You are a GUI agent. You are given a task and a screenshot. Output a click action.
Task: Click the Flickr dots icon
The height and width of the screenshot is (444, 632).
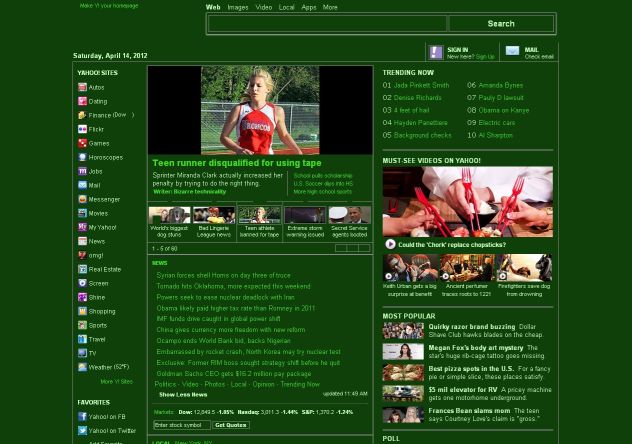(x=82, y=129)
